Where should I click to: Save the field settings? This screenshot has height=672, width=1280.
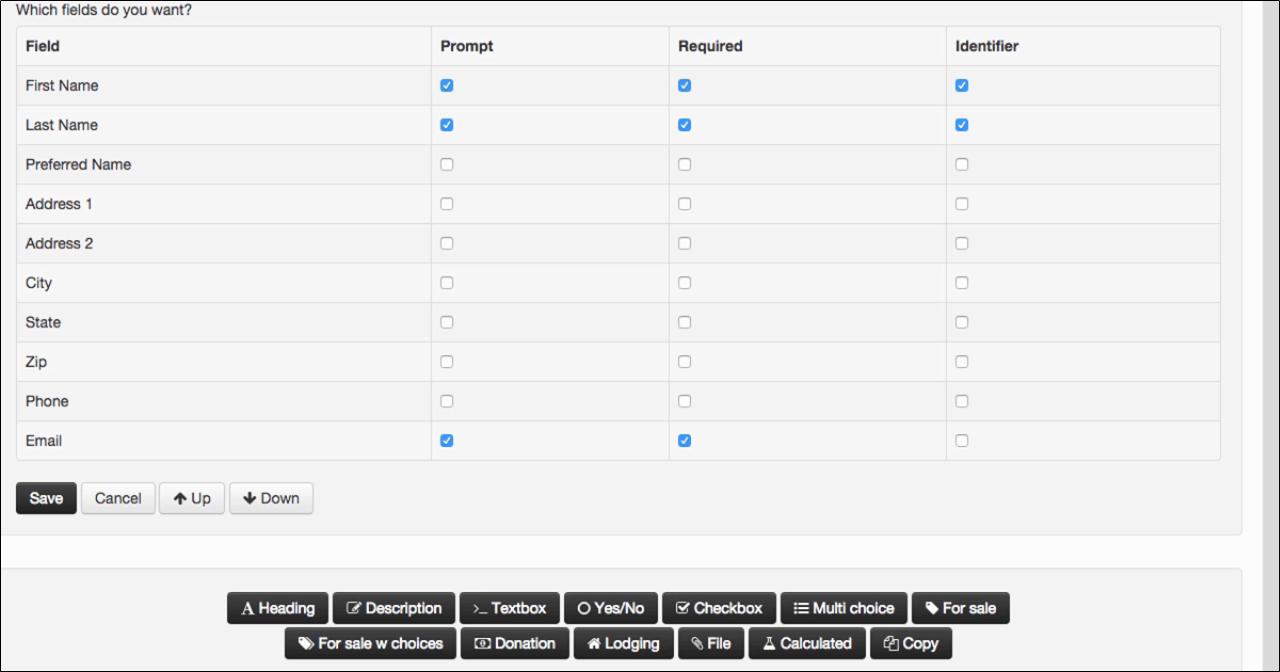45,498
